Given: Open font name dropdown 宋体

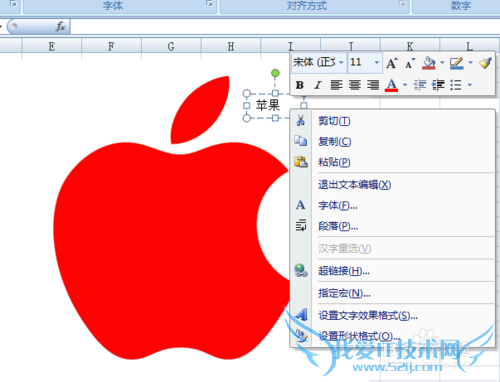Looking at the screenshot, I should coord(341,62).
